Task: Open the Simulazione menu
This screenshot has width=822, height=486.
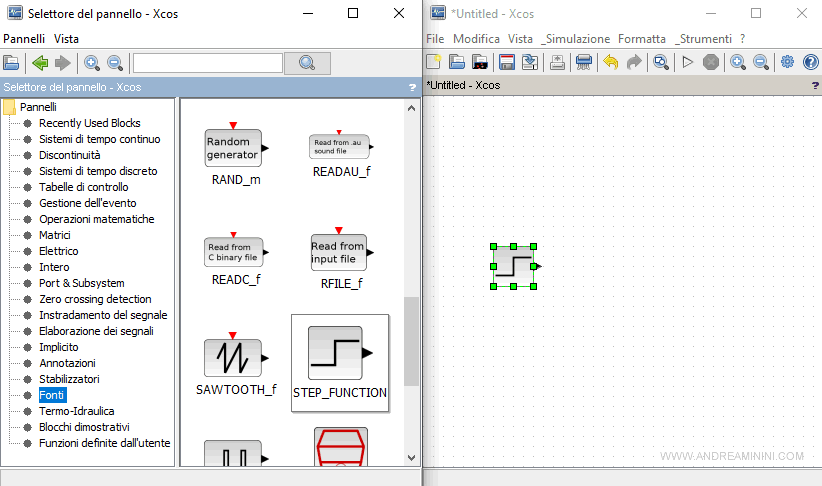Action: 576,39
